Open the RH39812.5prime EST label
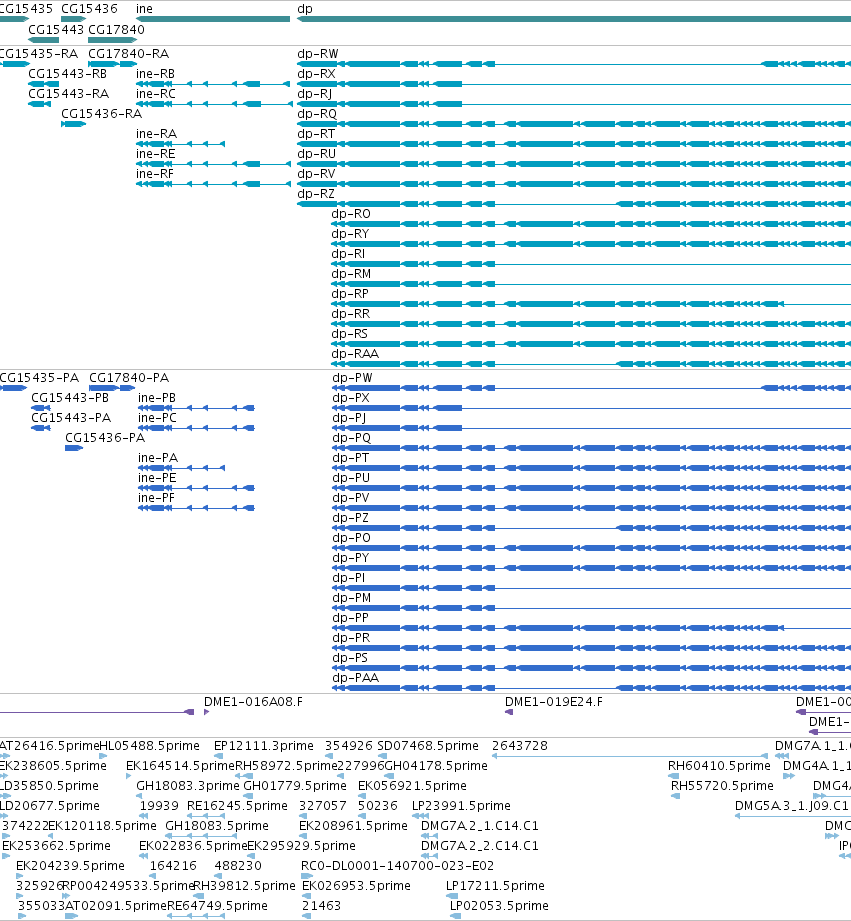This screenshot has width=851, height=921. click(x=244, y=885)
